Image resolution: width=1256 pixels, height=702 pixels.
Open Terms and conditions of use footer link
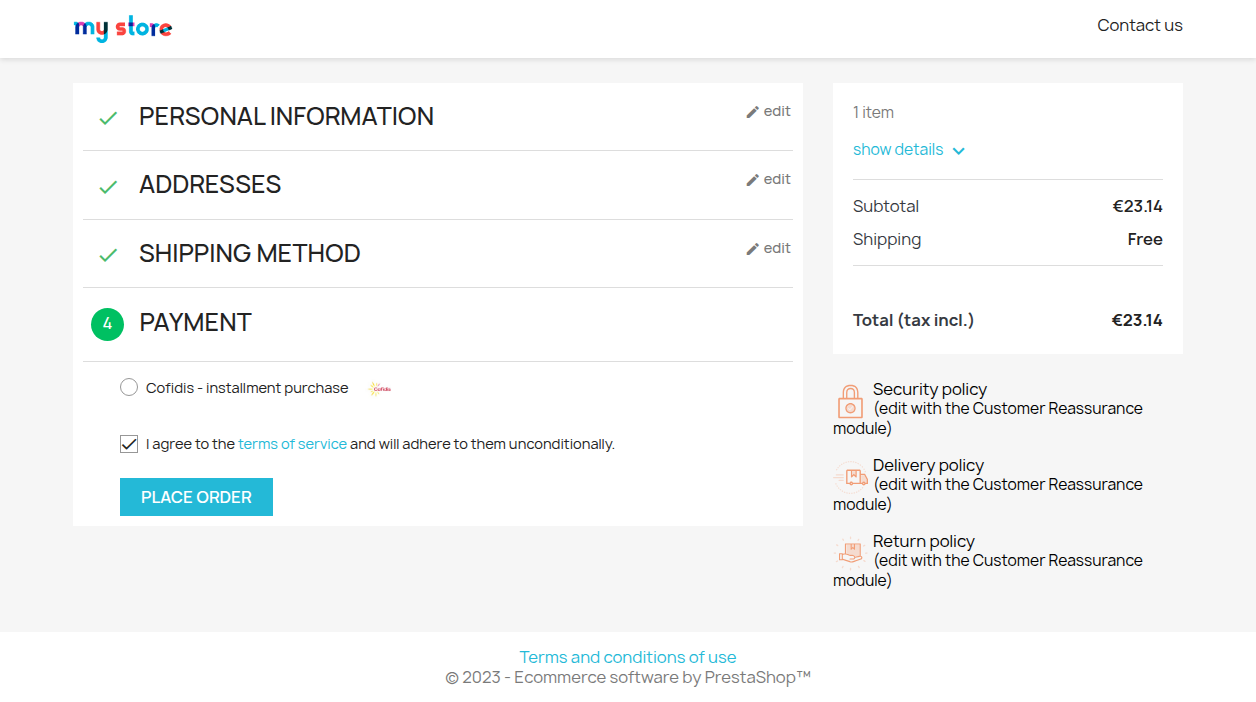(x=628, y=657)
